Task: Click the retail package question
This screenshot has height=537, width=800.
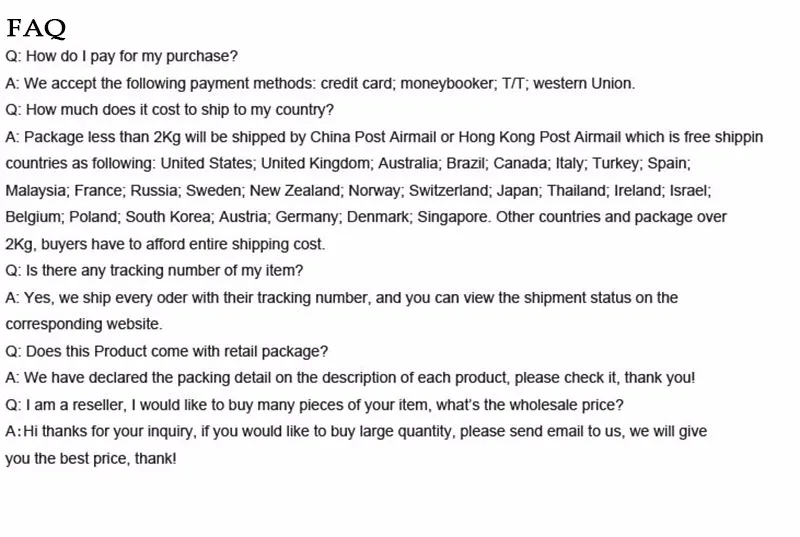Action: click(x=166, y=351)
